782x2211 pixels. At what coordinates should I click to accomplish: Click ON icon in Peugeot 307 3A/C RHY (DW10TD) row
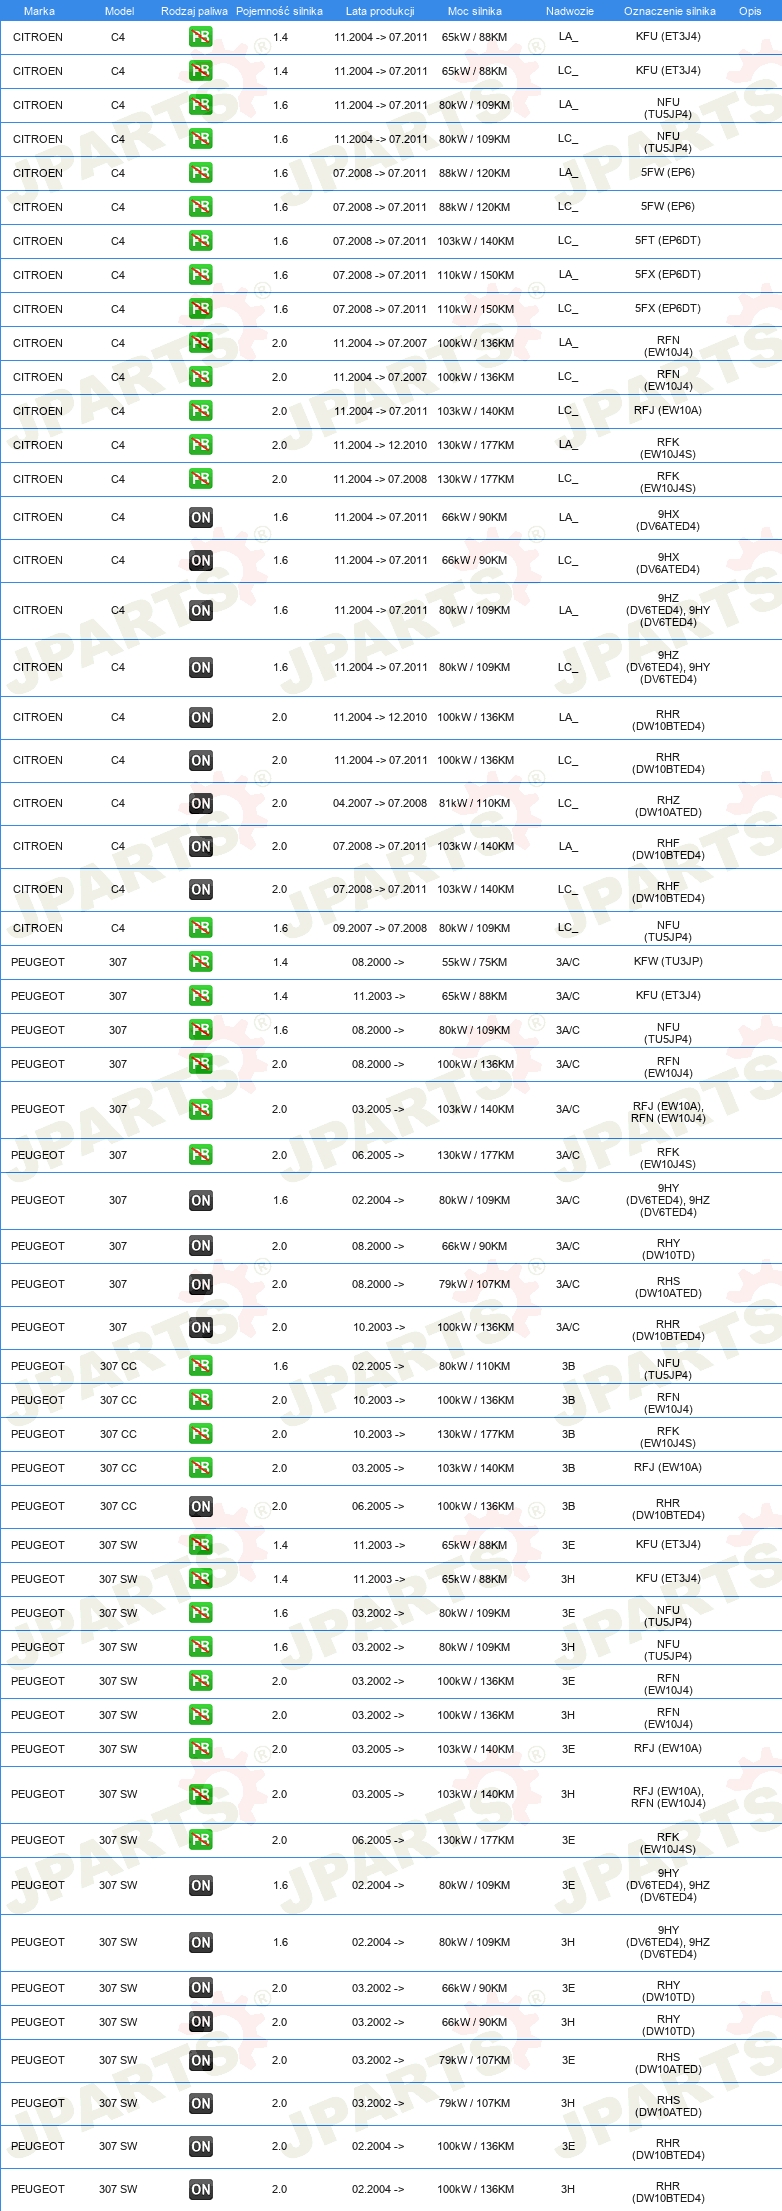click(x=200, y=1246)
